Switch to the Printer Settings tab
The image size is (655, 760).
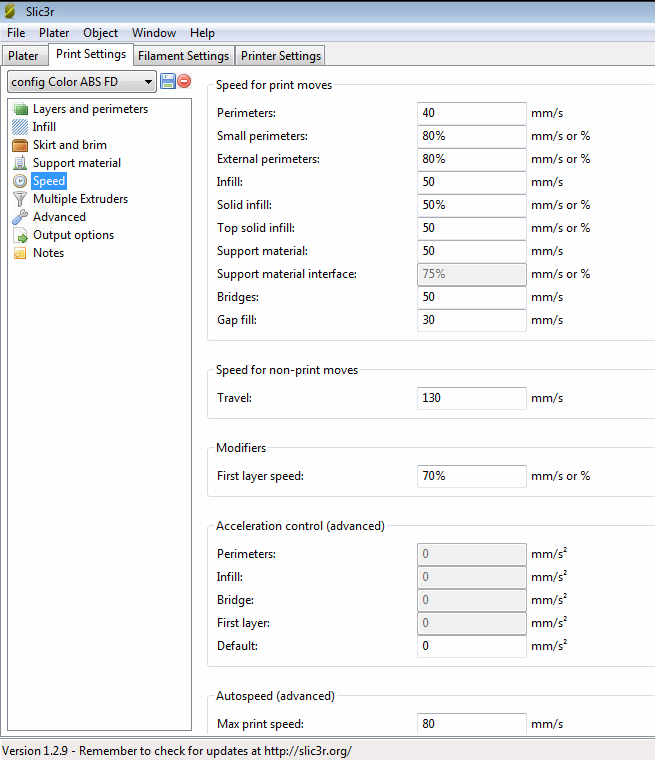(x=281, y=56)
